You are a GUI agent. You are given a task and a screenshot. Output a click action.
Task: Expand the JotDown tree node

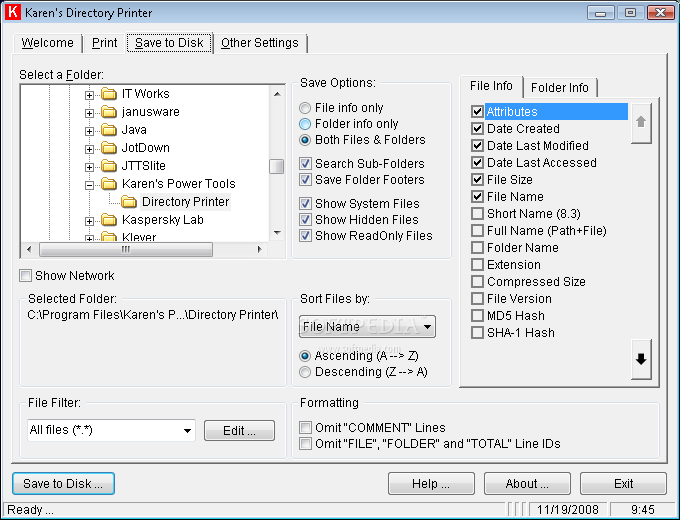89,149
